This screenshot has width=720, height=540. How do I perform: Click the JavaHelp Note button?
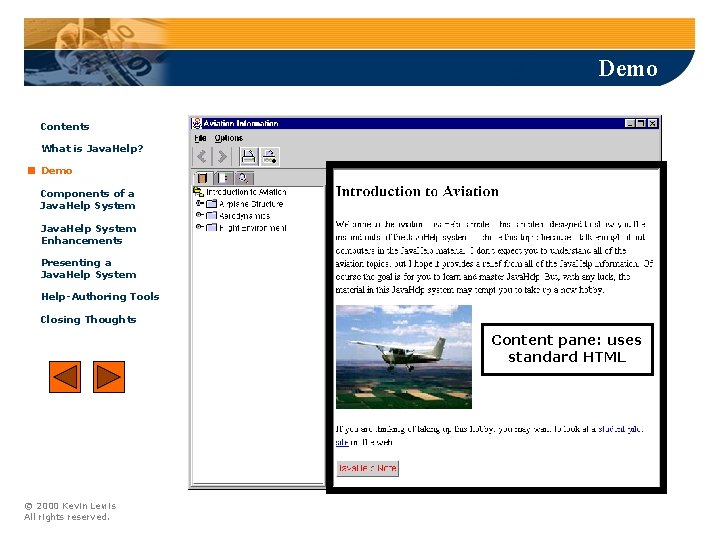(x=367, y=468)
